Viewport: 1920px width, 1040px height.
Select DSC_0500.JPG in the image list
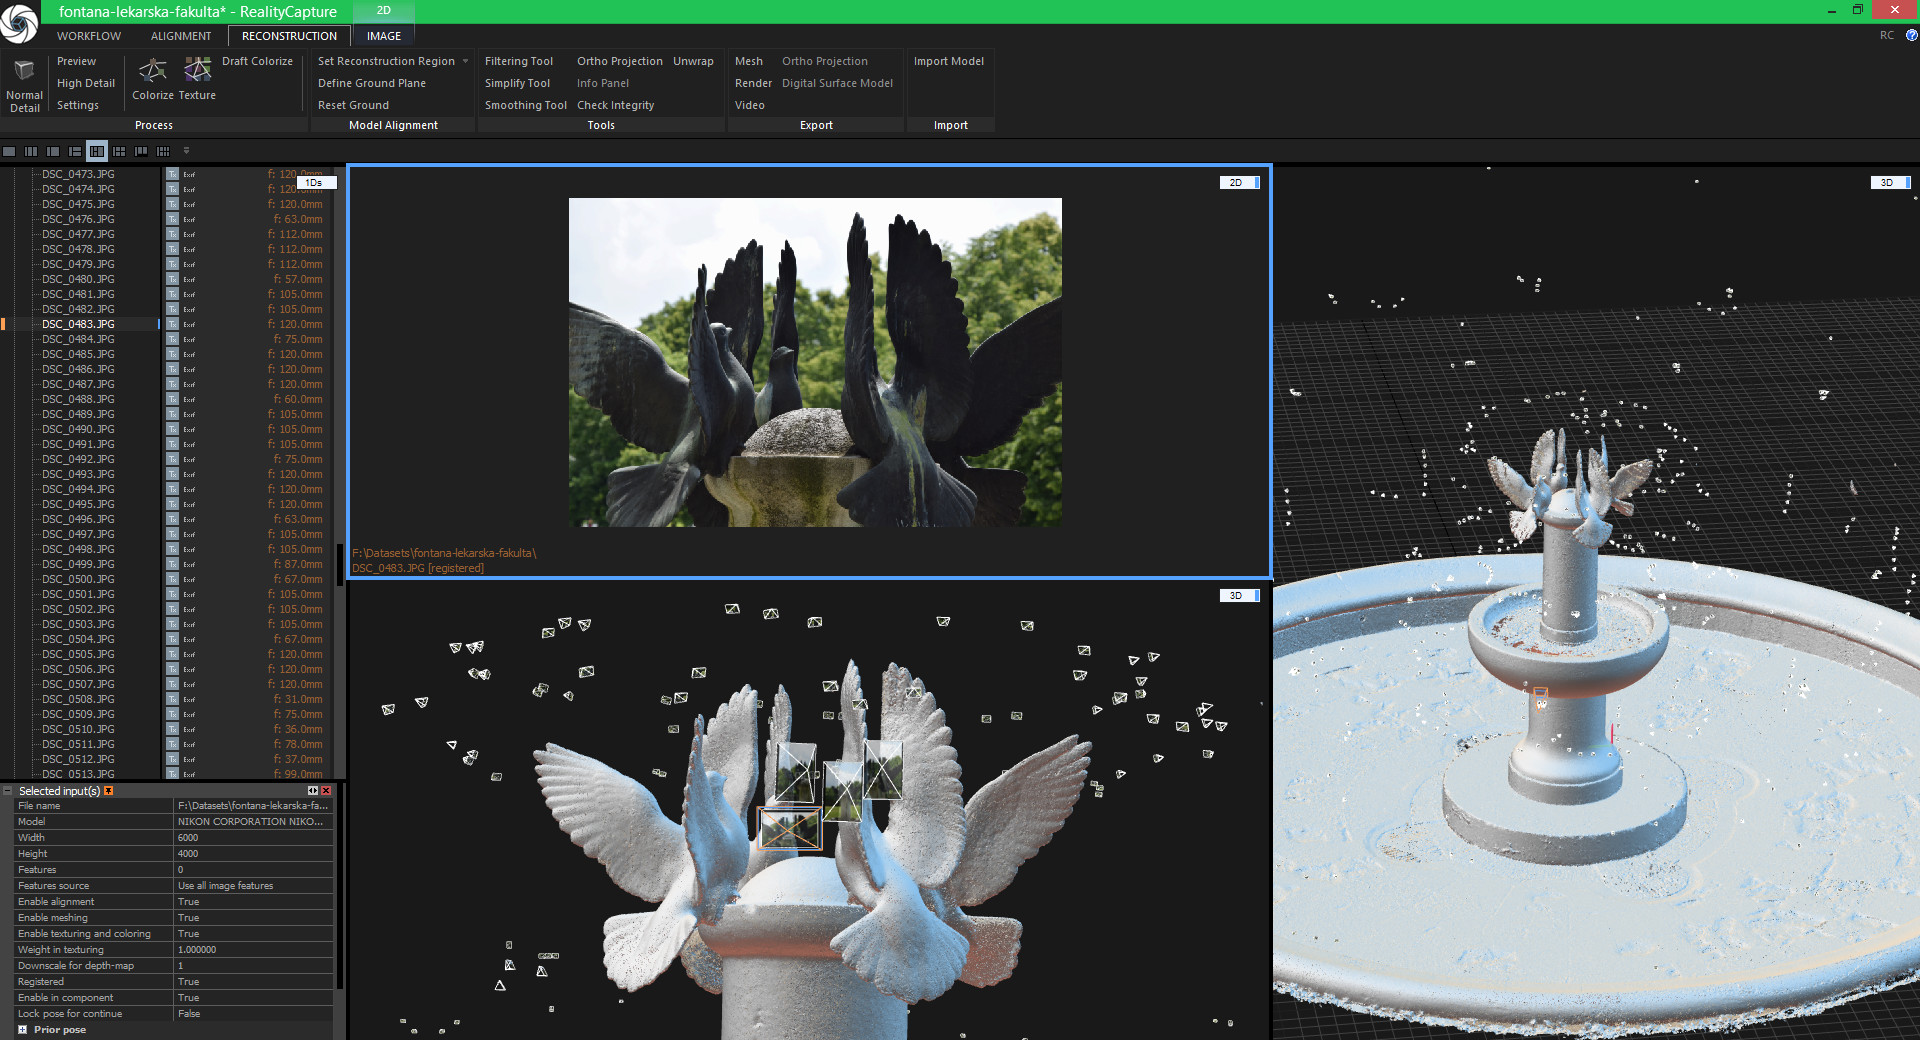tap(77, 579)
